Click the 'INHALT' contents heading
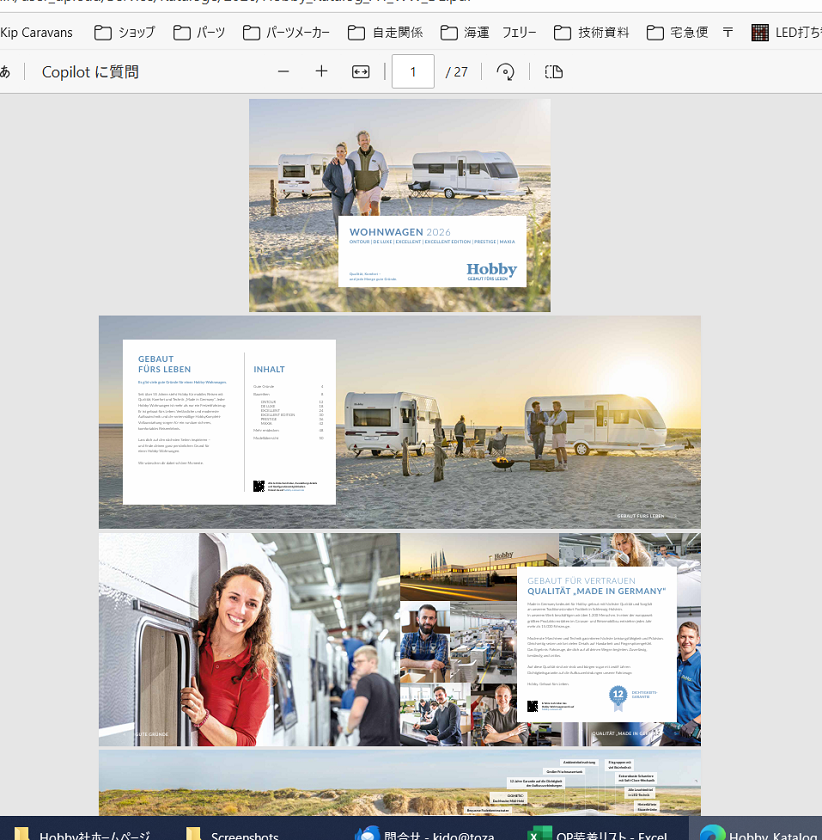Viewport: 822px width, 840px height. coord(269,369)
